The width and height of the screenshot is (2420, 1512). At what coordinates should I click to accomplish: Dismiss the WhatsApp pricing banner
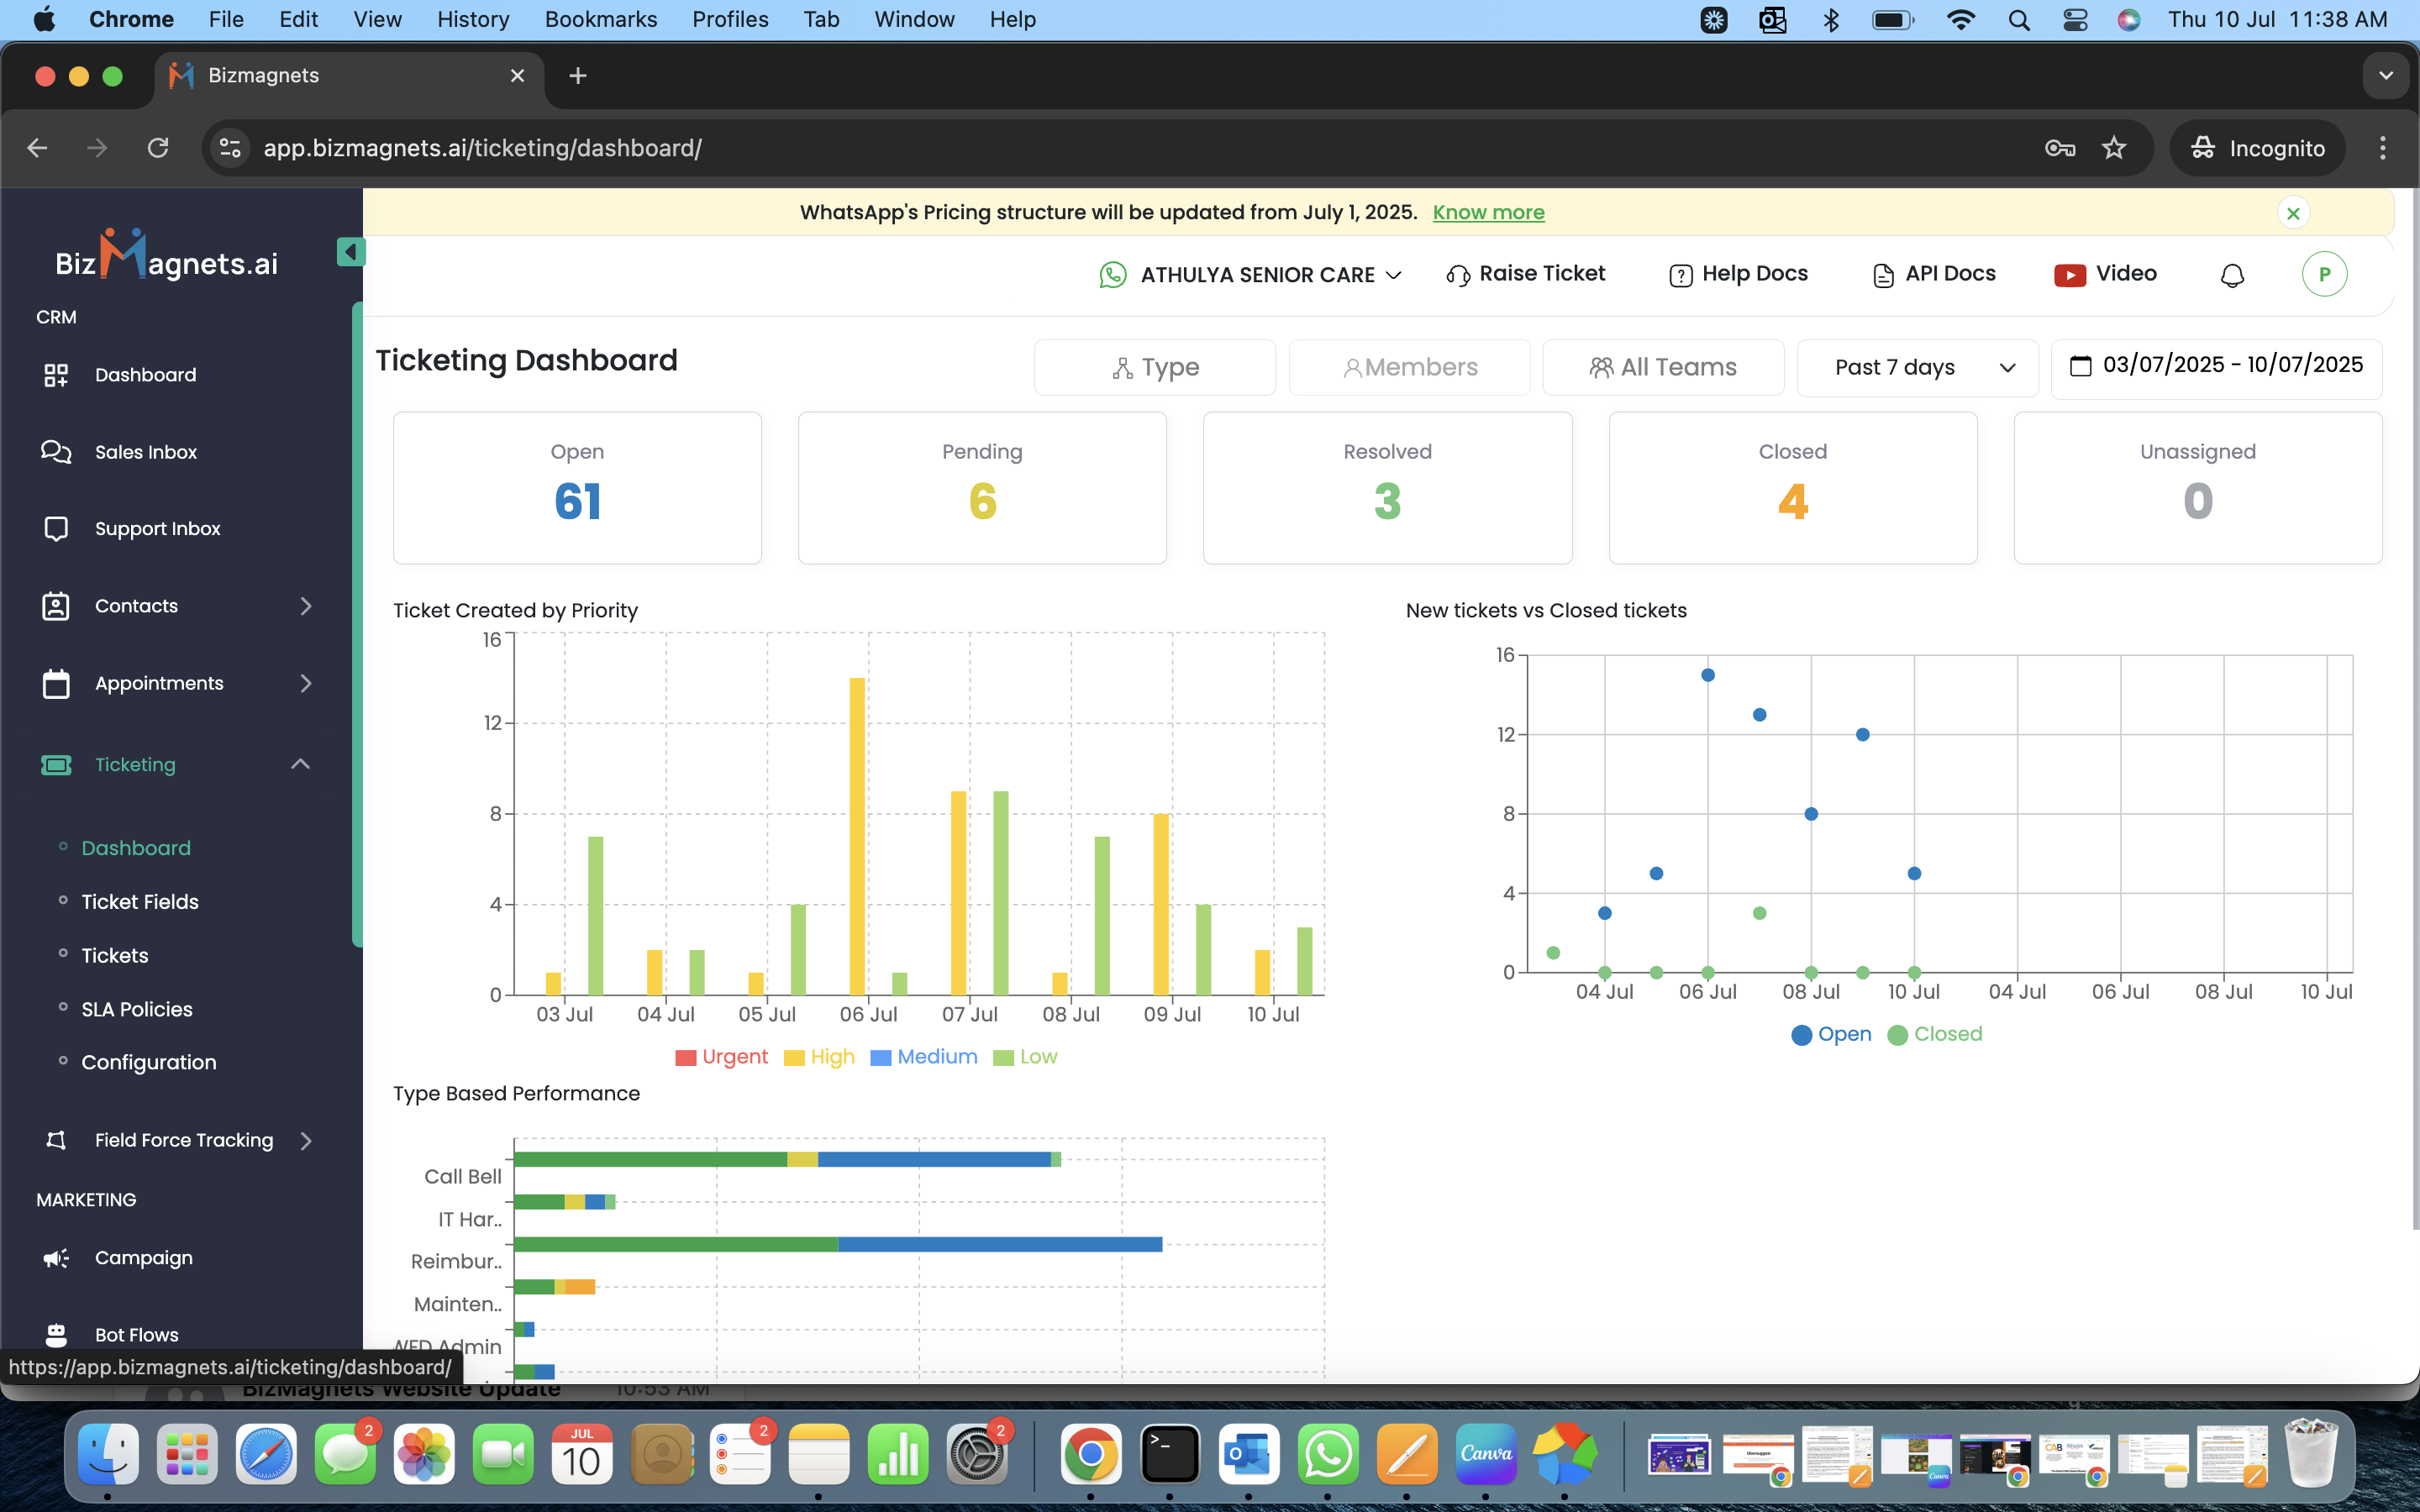point(2293,212)
